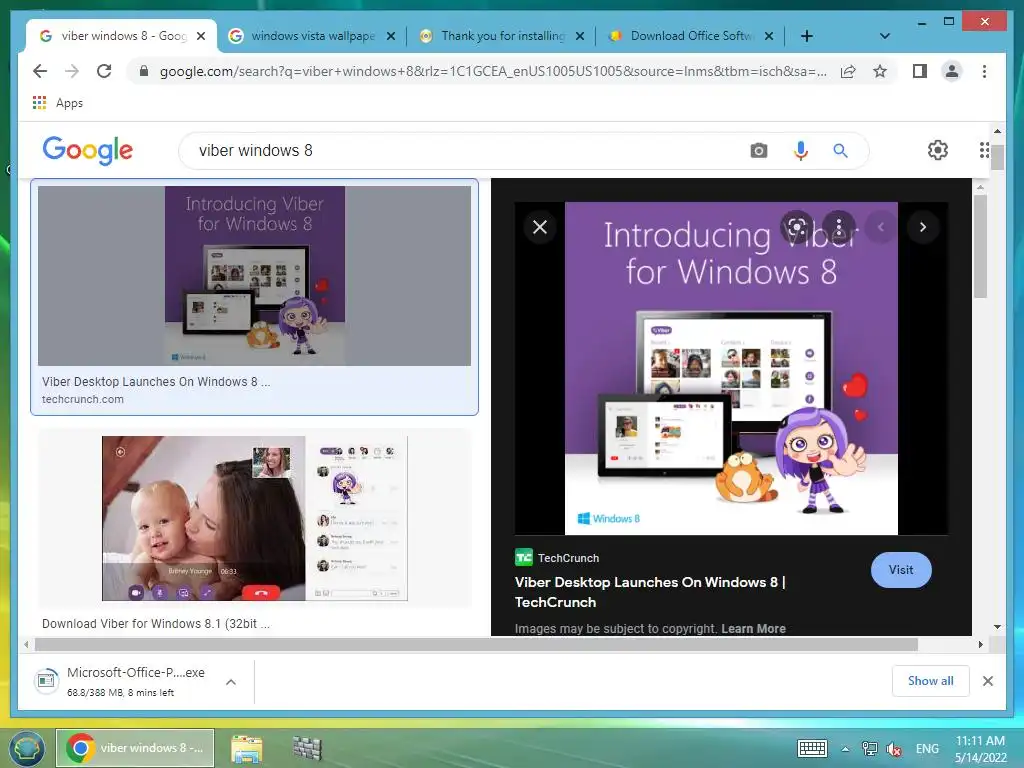Open File Explorer from taskbar

pos(246,748)
